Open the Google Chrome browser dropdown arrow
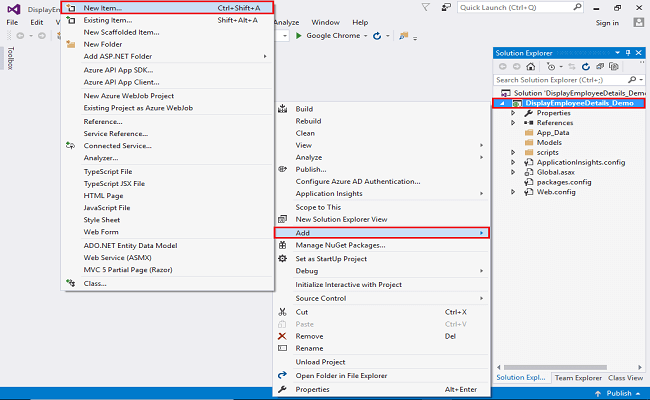The height and width of the screenshot is (400, 650). (x=366, y=36)
